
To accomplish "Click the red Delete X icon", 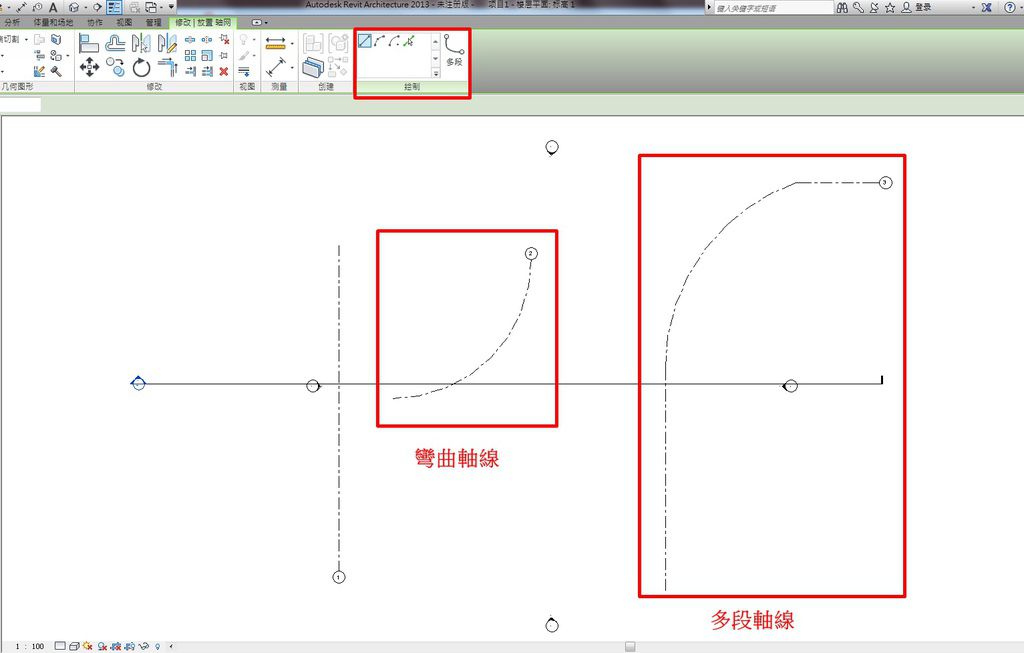I will (223, 71).
